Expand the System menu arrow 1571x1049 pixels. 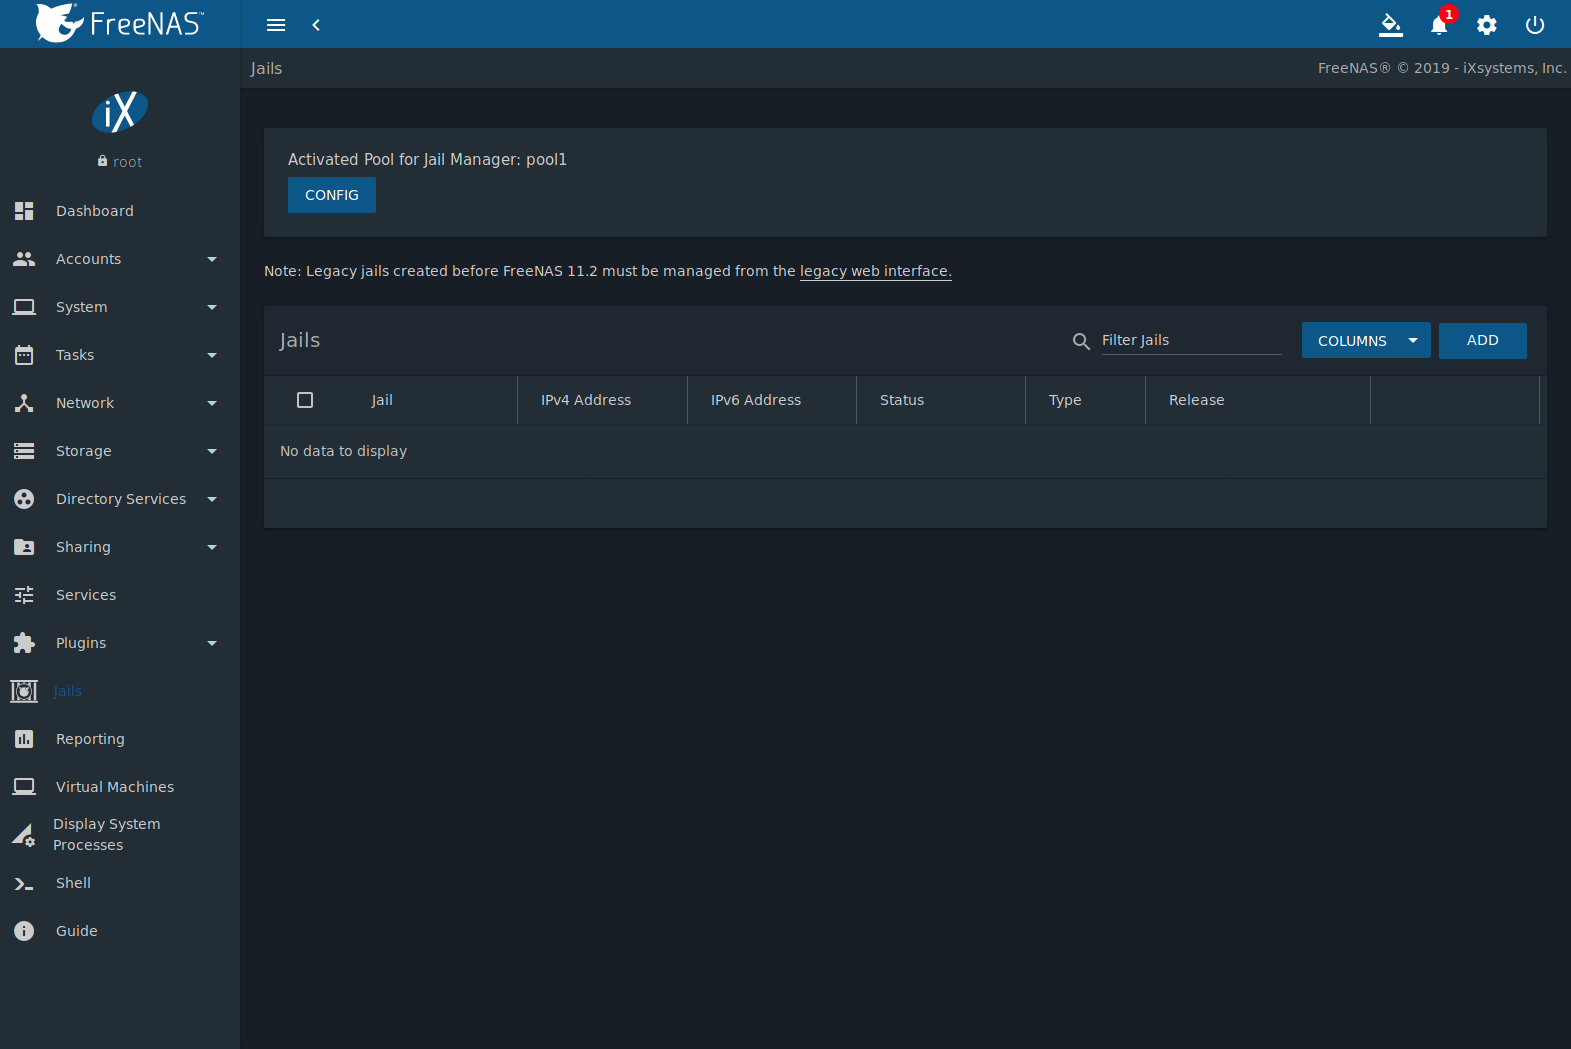pyautogui.click(x=212, y=307)
